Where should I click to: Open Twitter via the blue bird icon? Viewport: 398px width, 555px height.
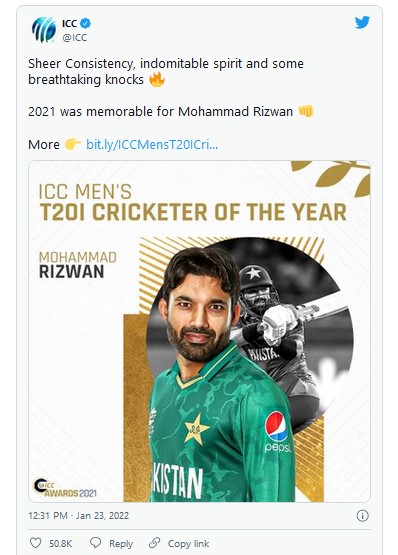click(362, 23)
